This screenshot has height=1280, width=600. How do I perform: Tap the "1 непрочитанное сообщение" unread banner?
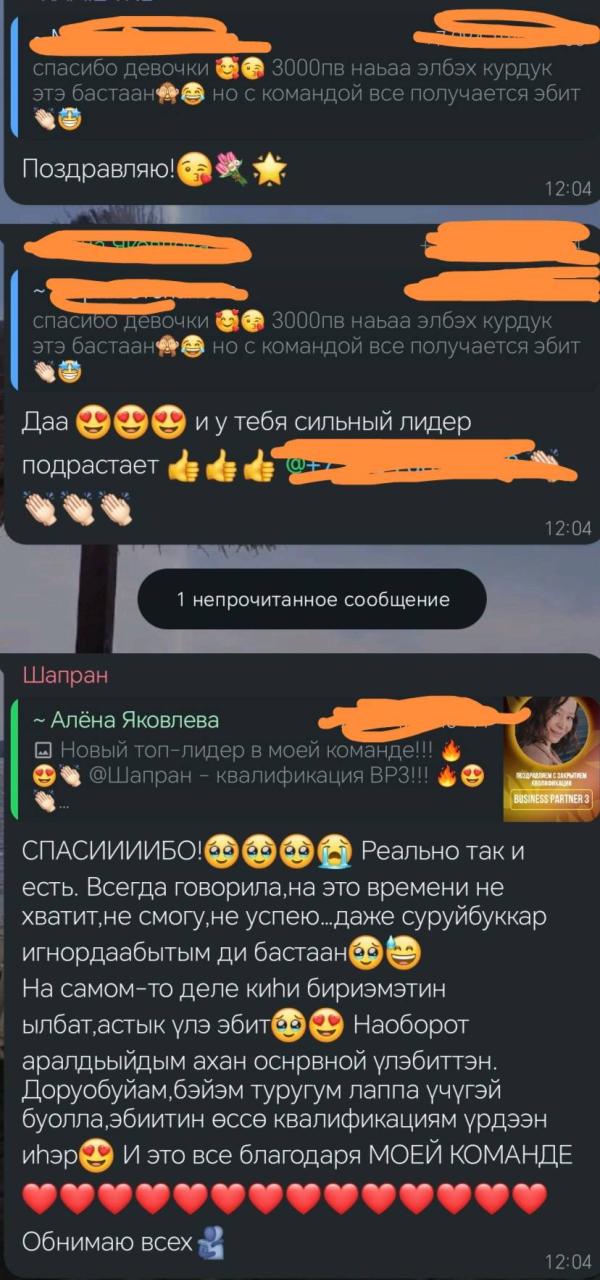tap(313, 600)
